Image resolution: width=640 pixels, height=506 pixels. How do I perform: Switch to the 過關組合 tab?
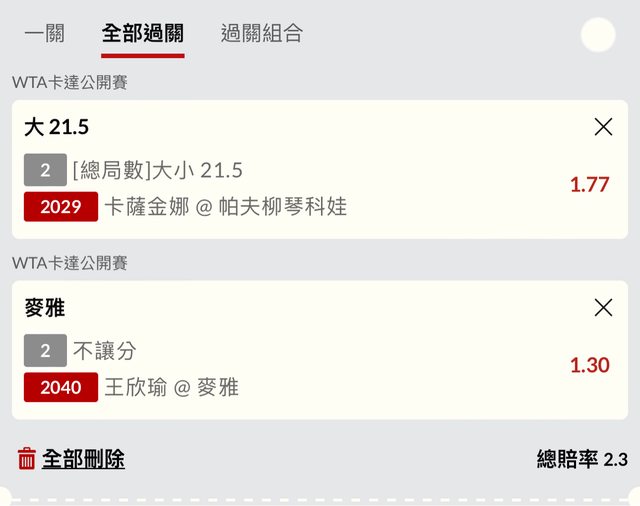261,33
